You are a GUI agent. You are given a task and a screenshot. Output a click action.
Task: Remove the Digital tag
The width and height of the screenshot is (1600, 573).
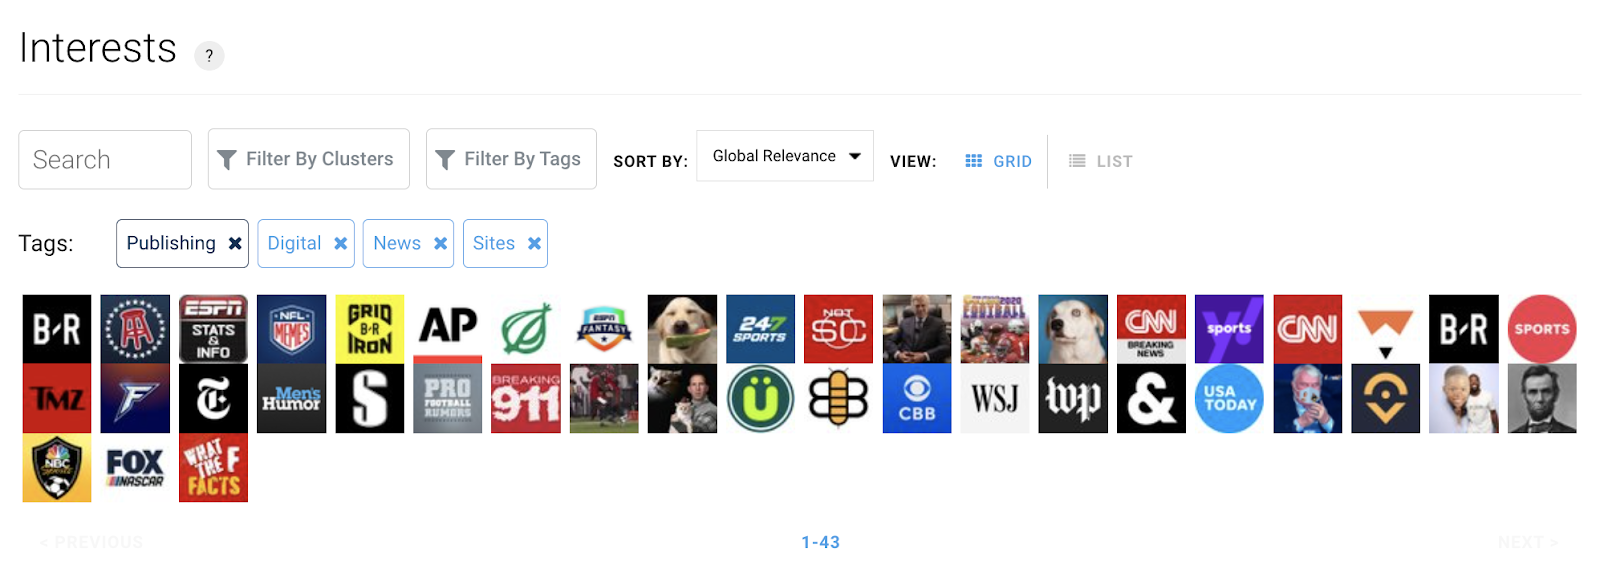tap(341, 243)
